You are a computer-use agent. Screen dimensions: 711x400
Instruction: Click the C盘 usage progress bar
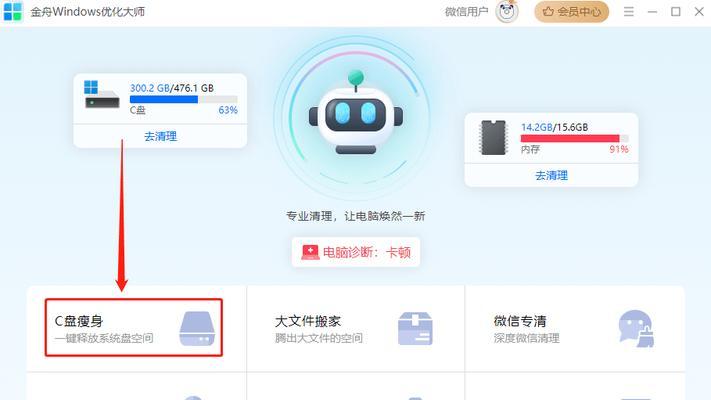(184, 99)
